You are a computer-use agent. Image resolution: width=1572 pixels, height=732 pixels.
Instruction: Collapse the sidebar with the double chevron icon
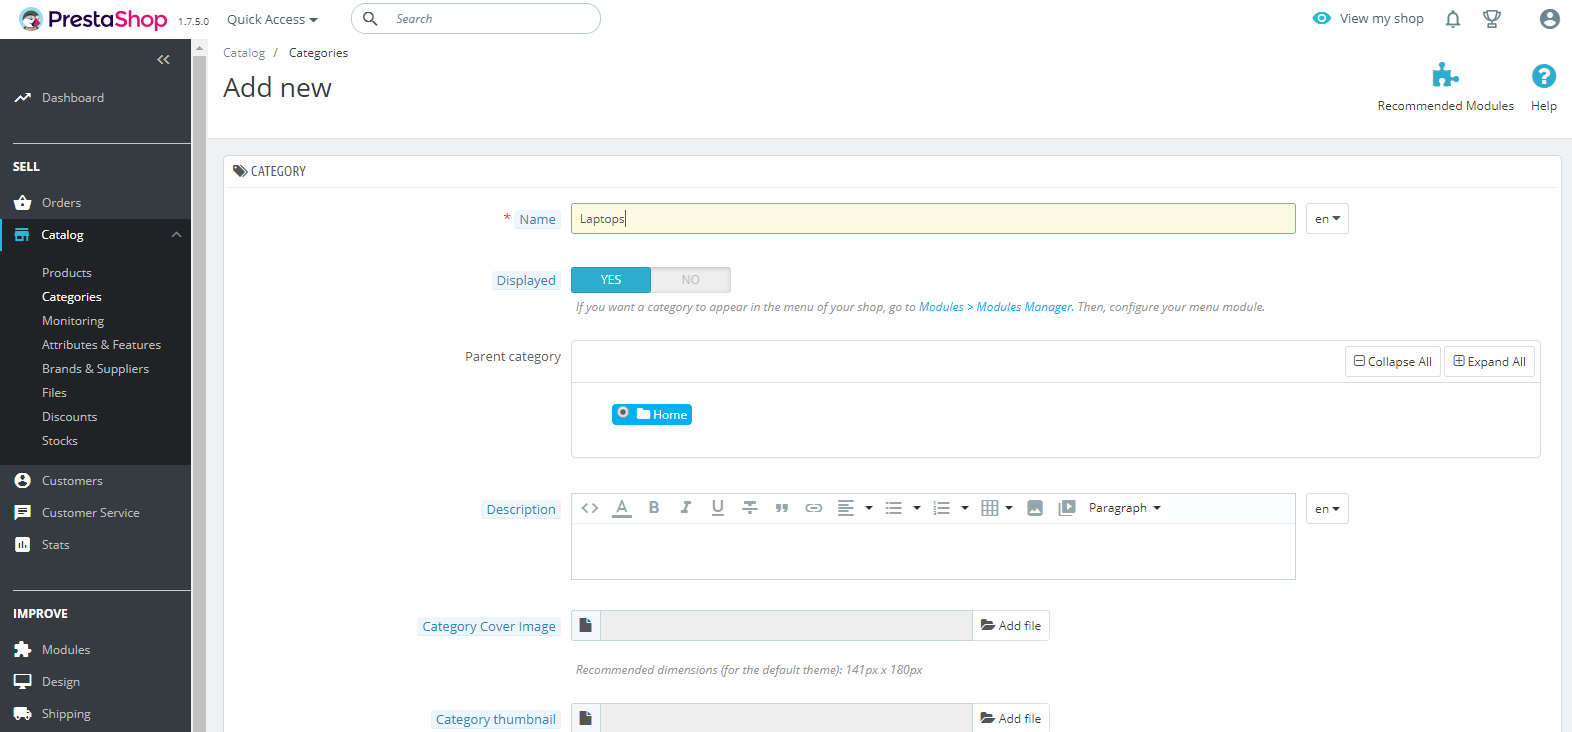163,60
